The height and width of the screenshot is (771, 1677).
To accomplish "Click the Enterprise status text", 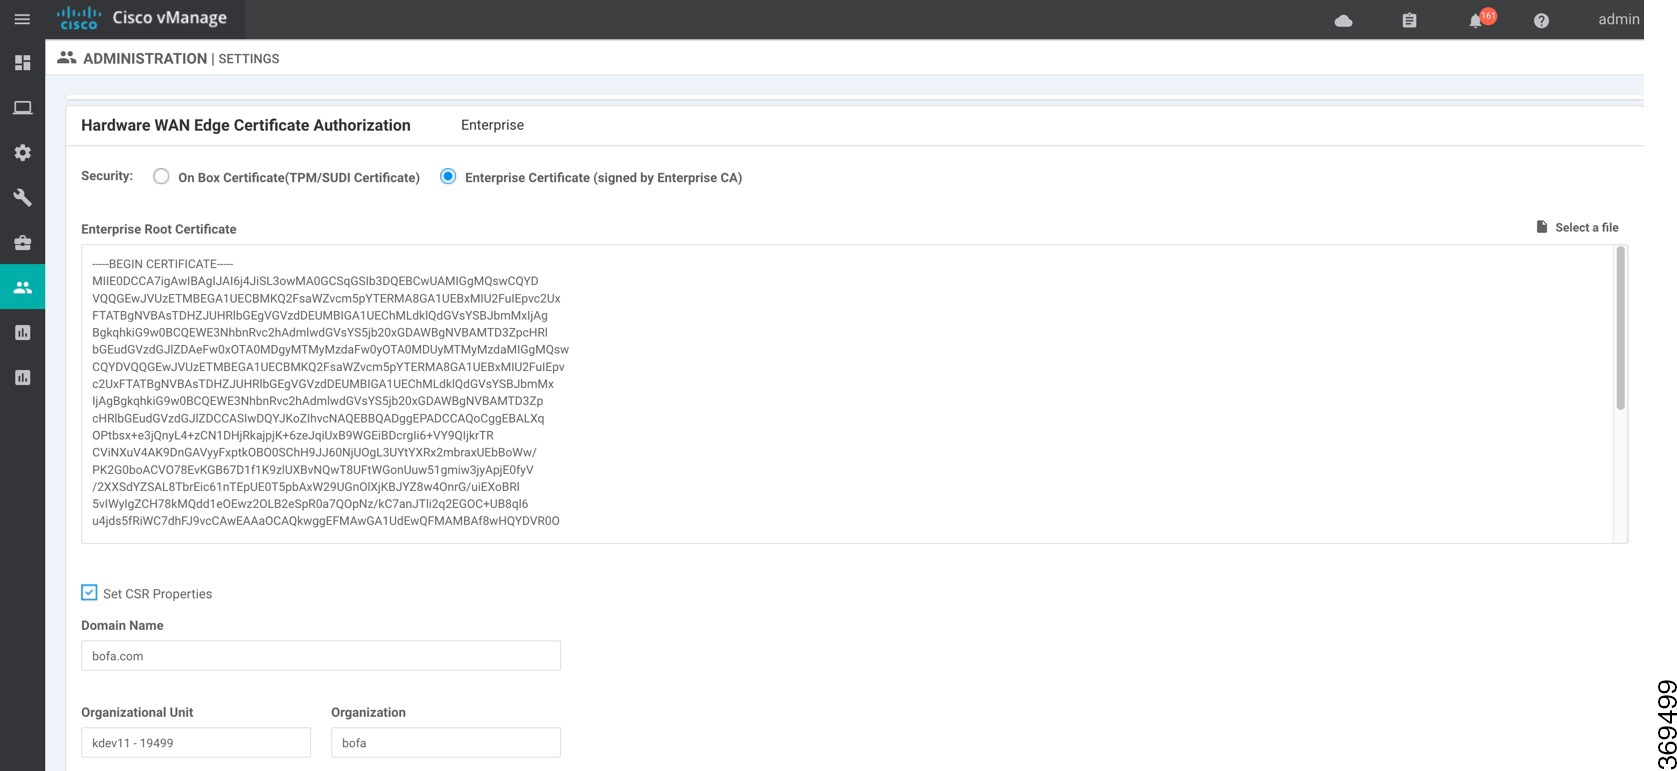I will 492,125.
